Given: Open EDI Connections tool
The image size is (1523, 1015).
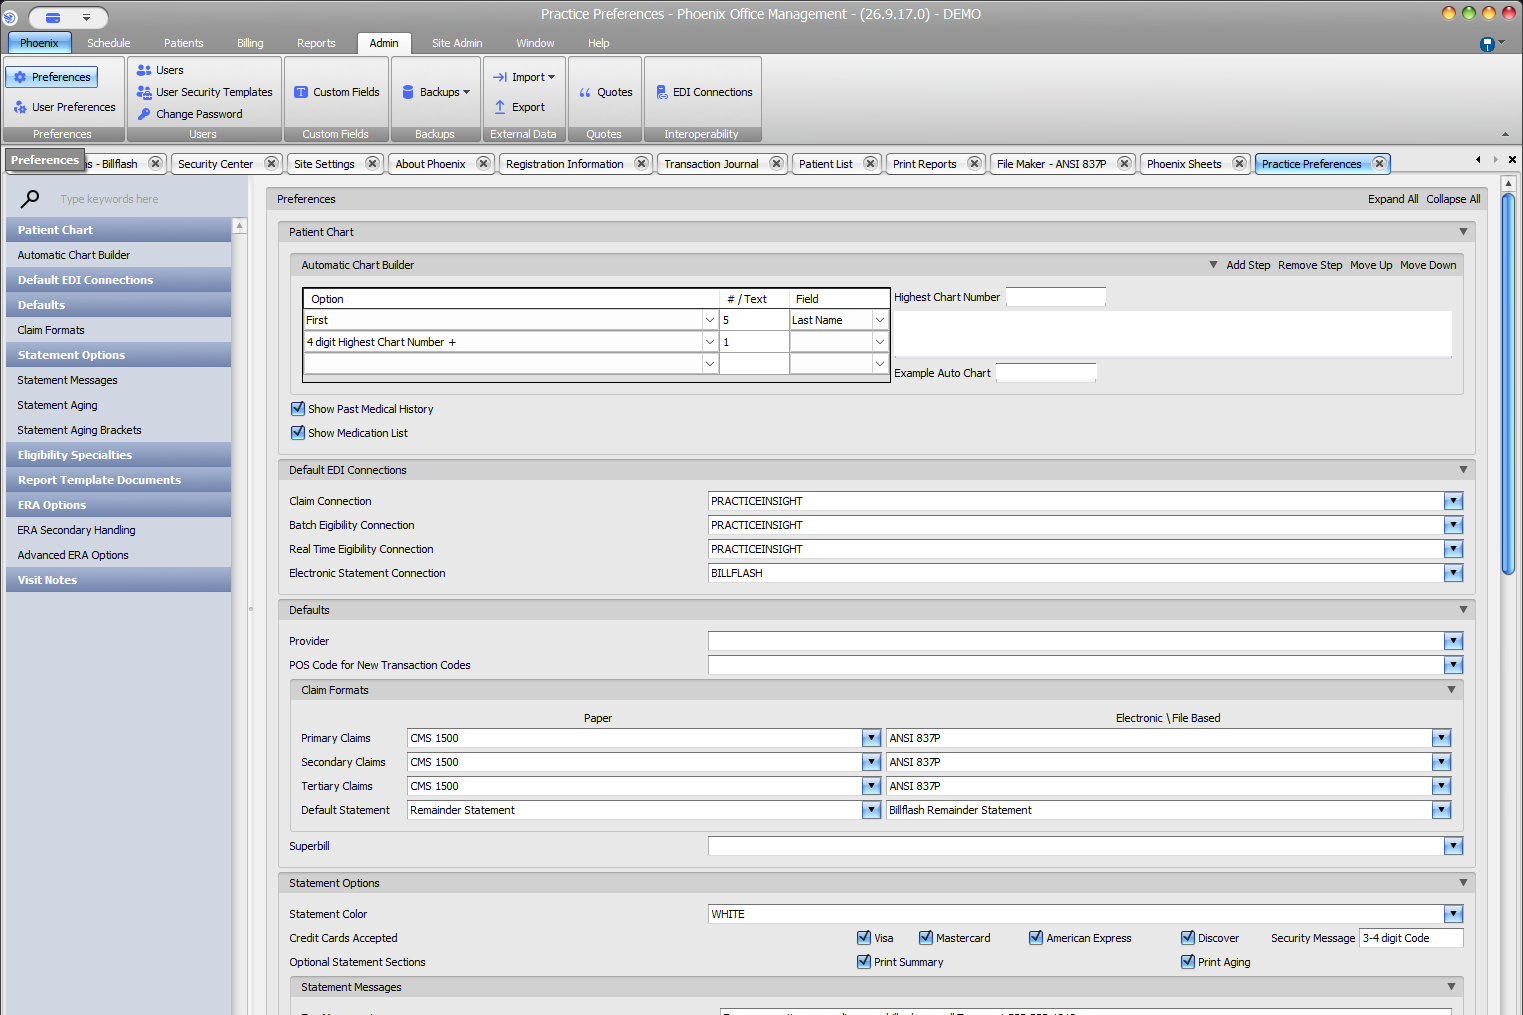Looking at the screenshot, I should click(x=703, y=92).
